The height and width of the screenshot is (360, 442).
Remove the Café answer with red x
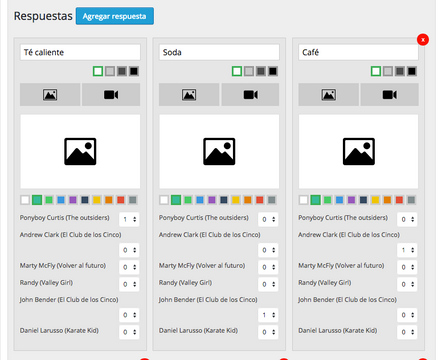click(x=423, y=40)
